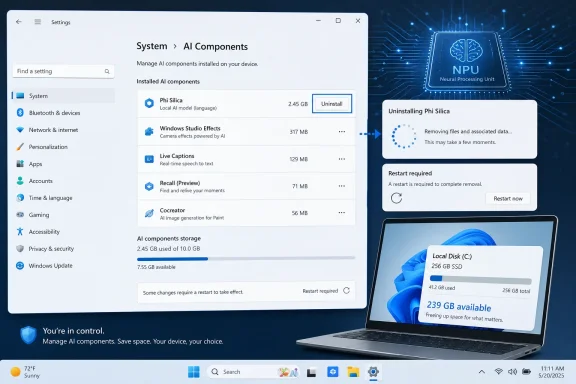The image size is (576, 384).
Task: Click the Restart now button
Action: 508,198
